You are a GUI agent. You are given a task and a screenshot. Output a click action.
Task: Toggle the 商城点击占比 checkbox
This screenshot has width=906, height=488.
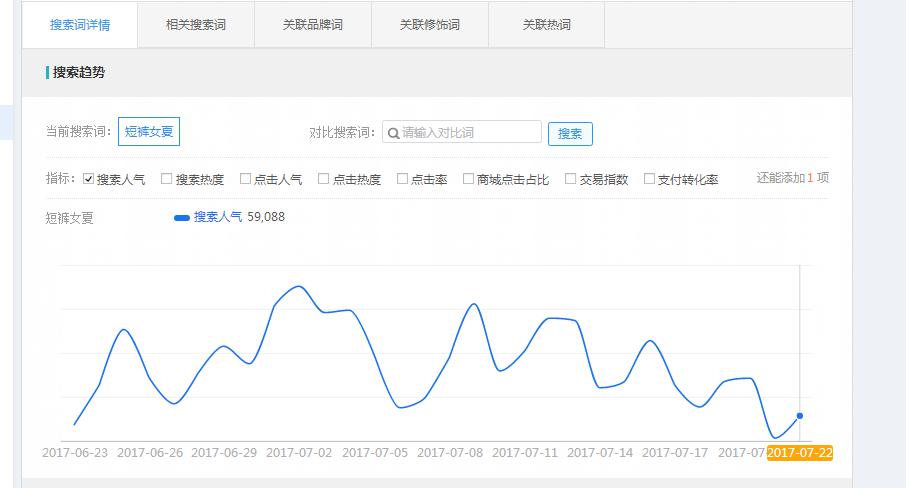click(468, 179)
